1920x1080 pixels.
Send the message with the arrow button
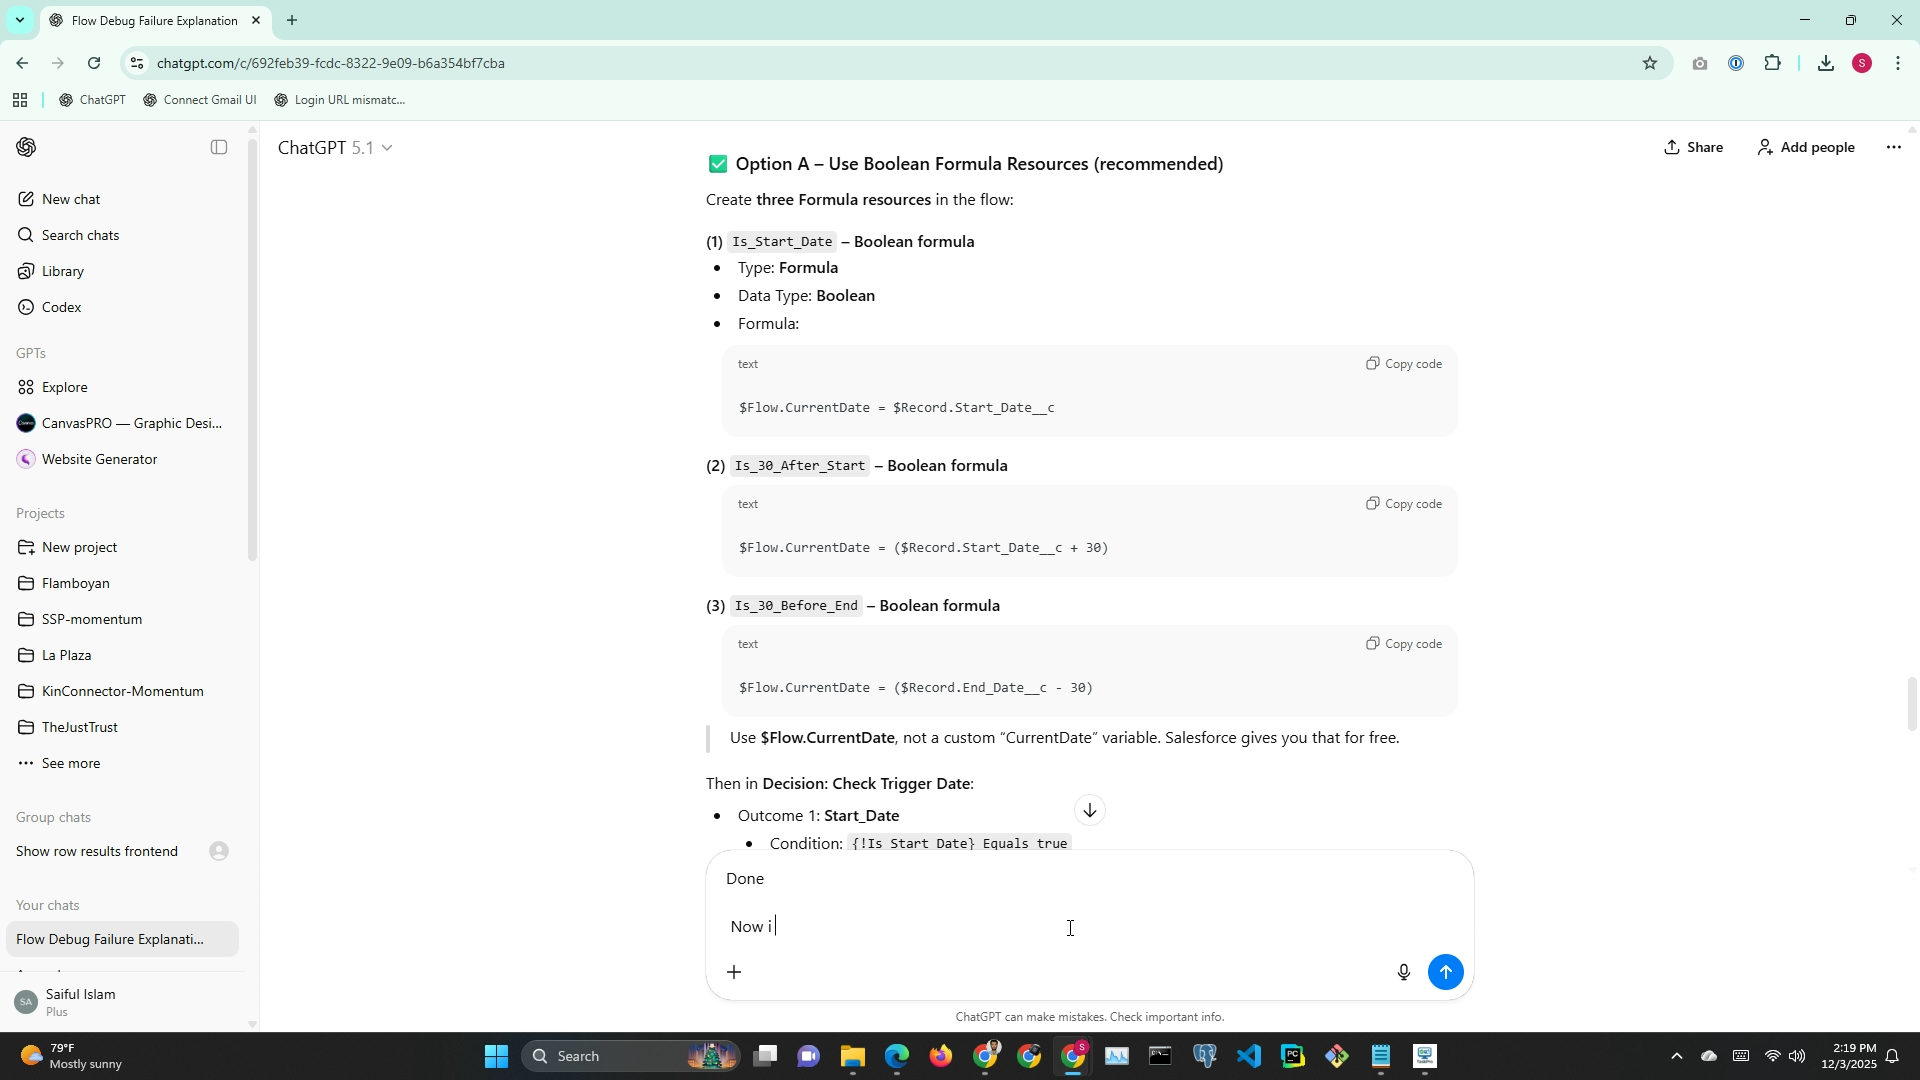(1445, 972)
